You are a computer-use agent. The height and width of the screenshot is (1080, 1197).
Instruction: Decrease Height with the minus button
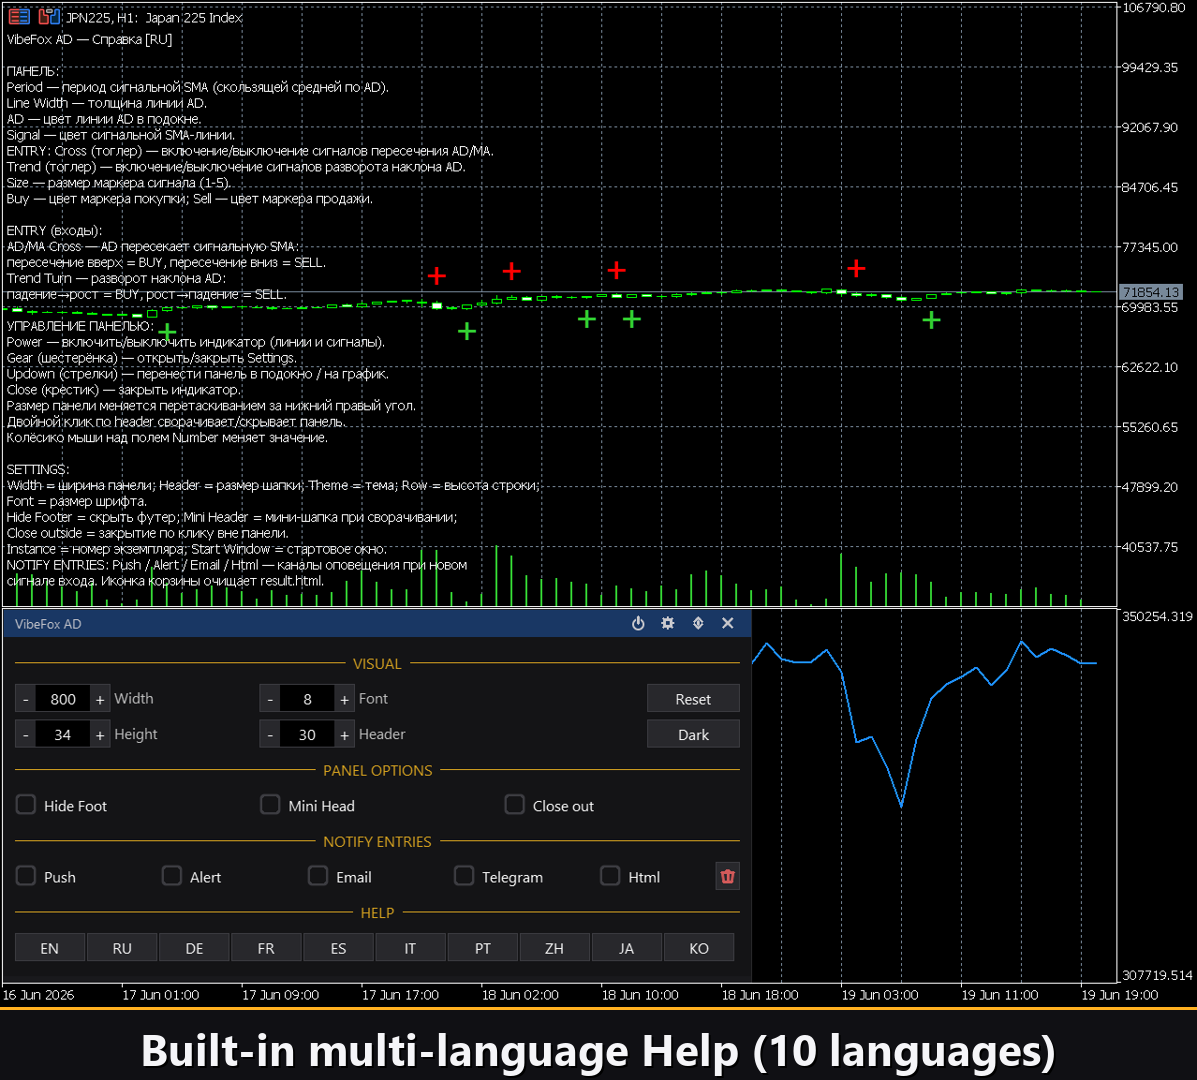pyautogui.click(x=25, y=734)
